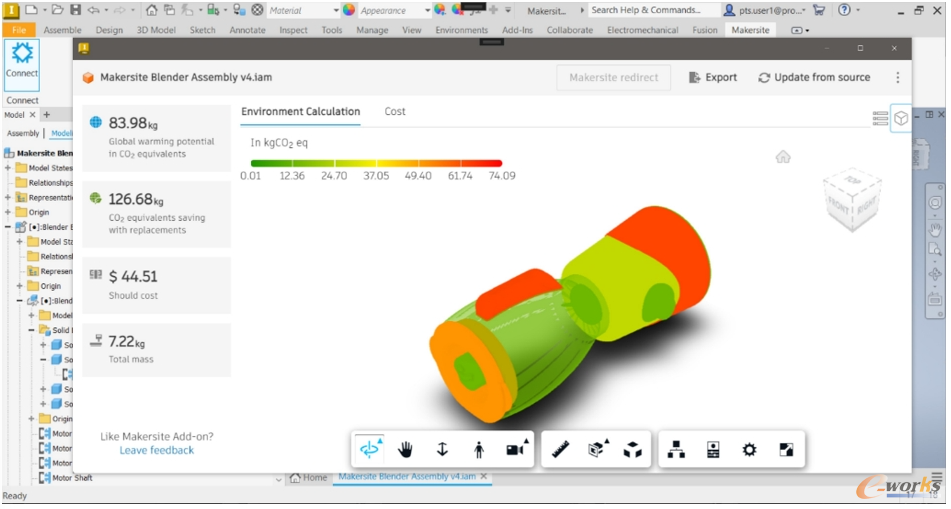Click the viewer Home view icon
This screenshot has height=509, width=951.
point(783,157)
